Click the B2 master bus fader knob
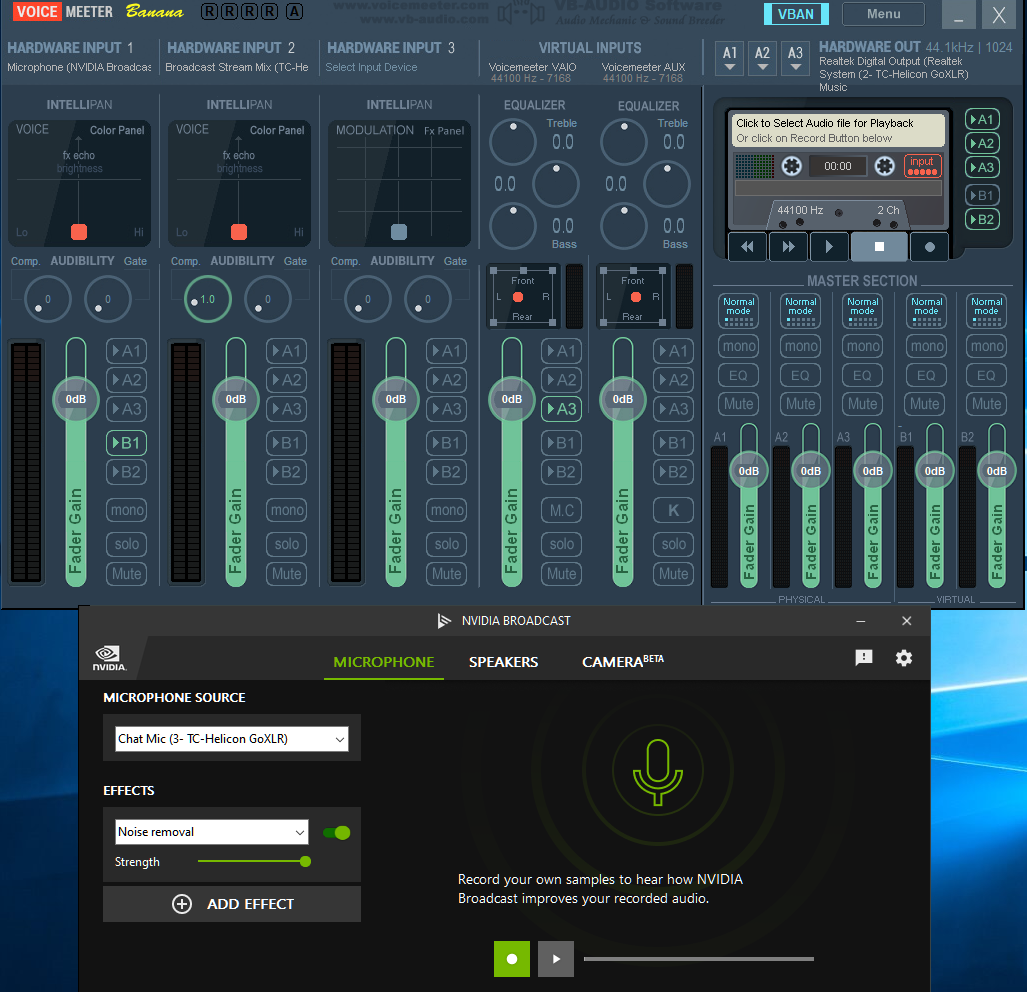Image resolution: width=1027 pixels, height=992 pixels. 996,471
